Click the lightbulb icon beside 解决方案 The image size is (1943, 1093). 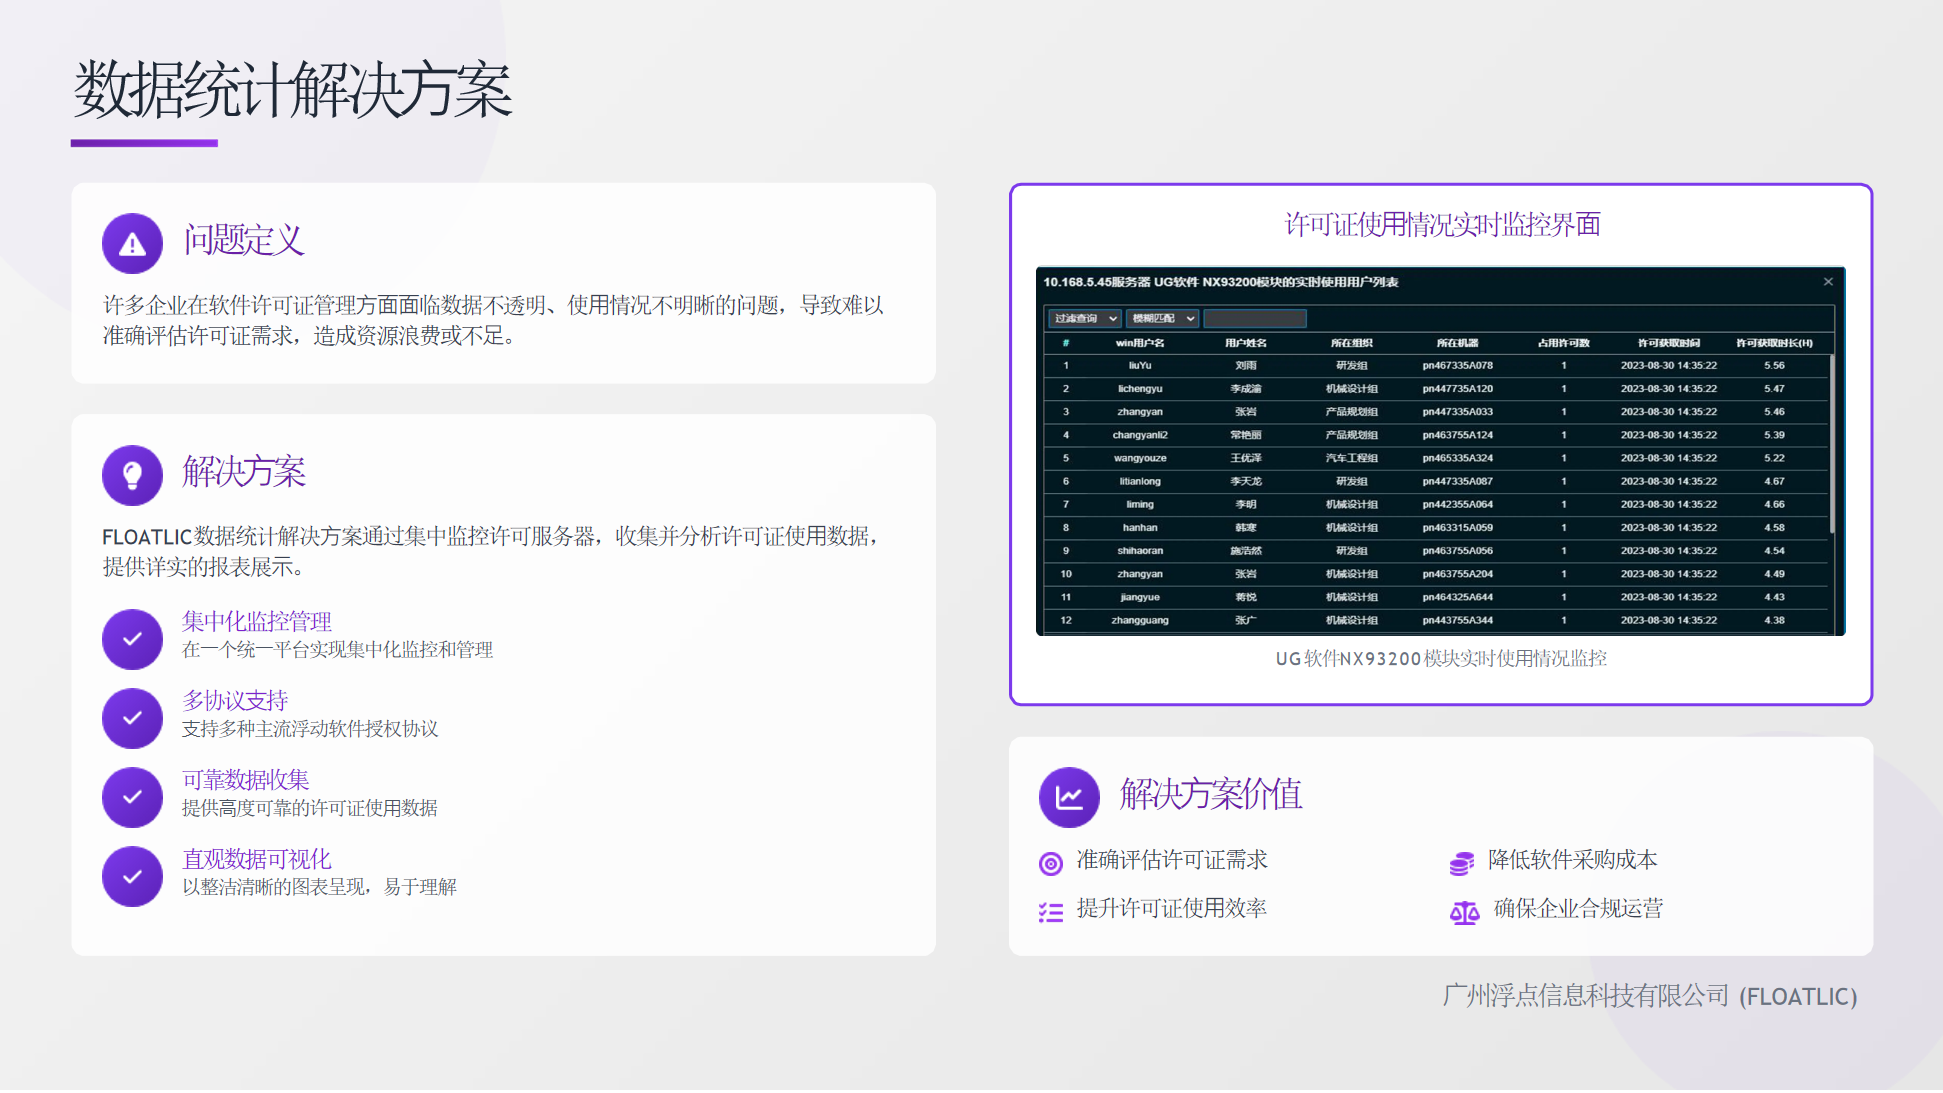[132, 475]
